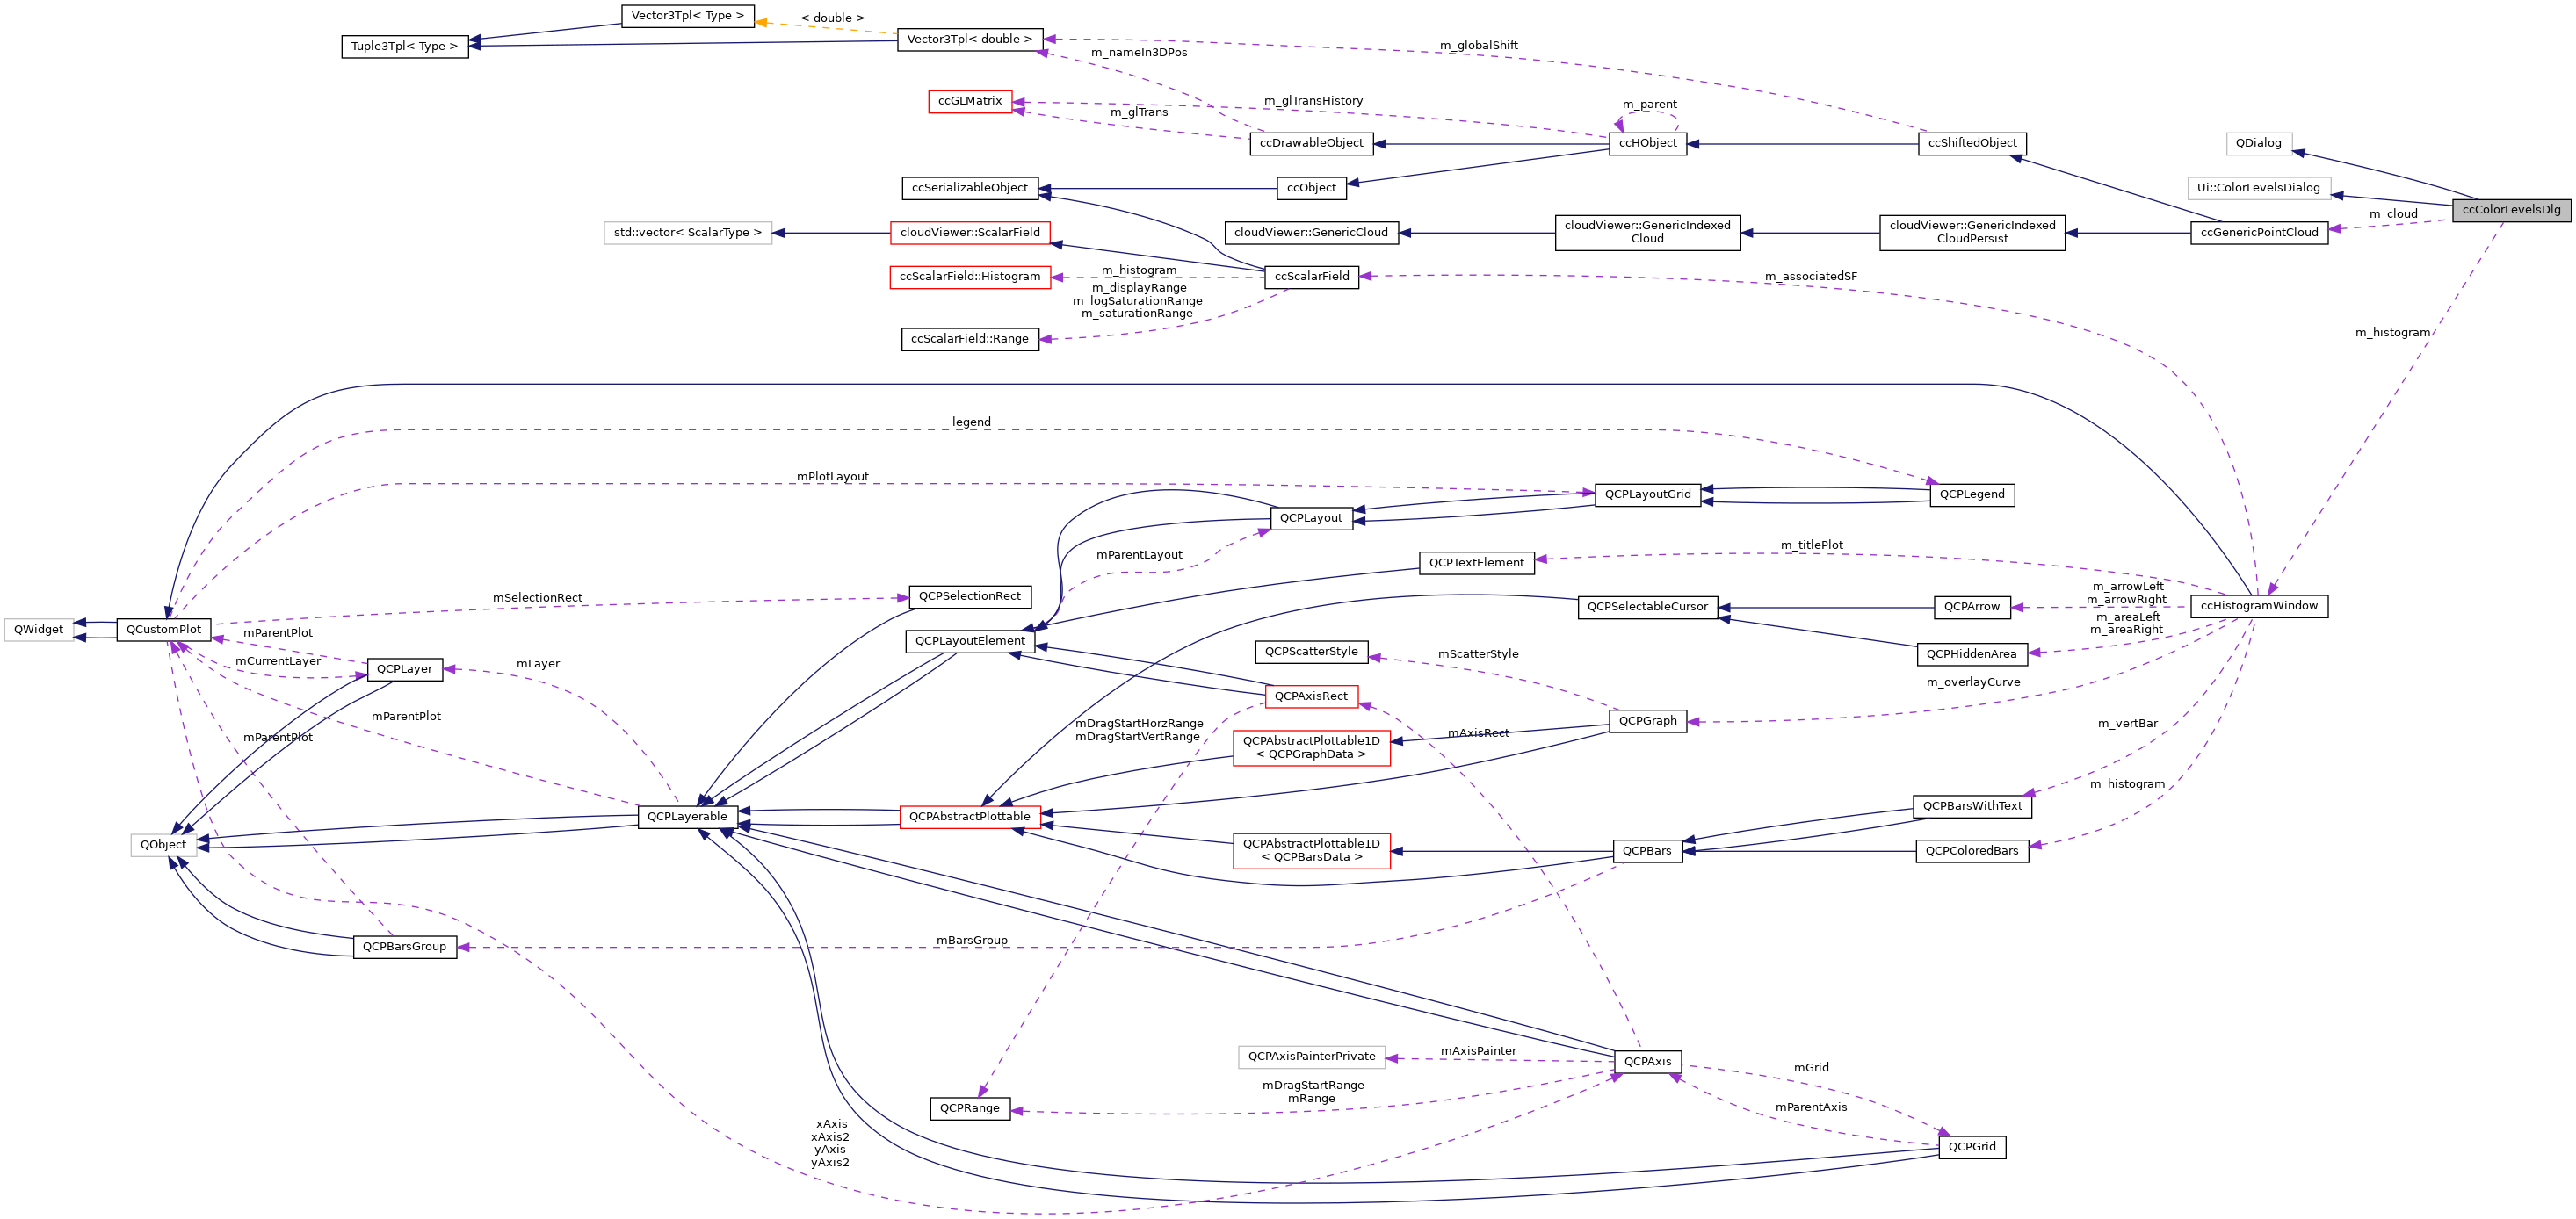
Task: Open the ccScalarField::Histogram node
Action: [970, 277]
